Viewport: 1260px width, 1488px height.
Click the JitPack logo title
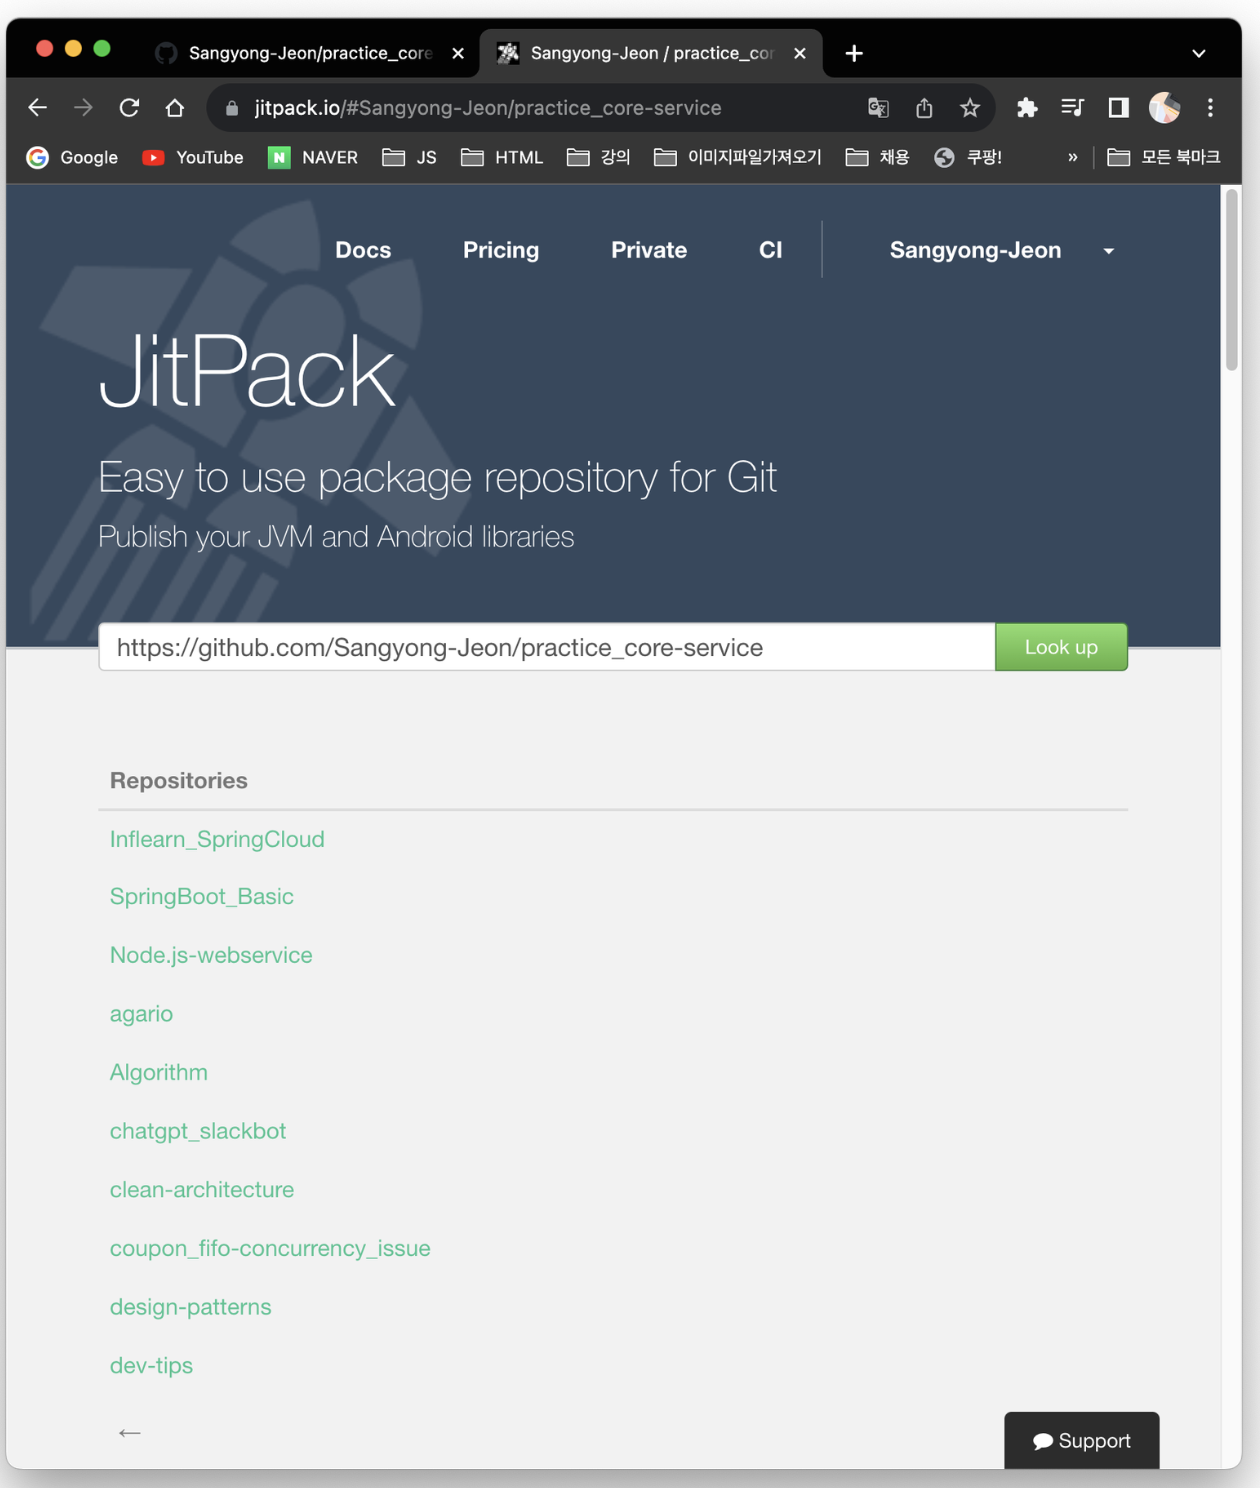click(247, 372)
